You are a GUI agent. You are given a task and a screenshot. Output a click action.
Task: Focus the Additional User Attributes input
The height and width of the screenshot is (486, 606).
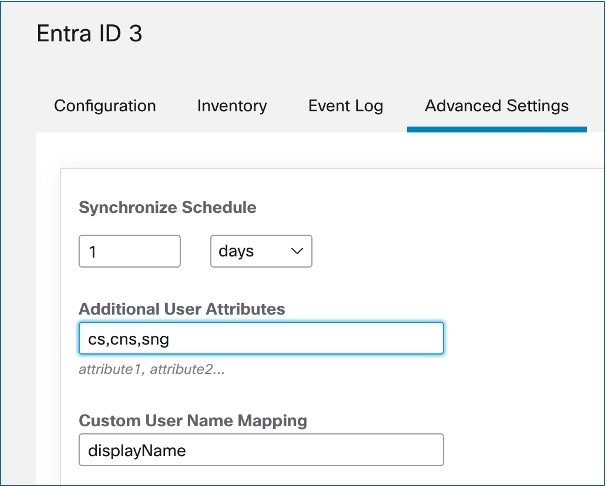click(x=261, y=338)
